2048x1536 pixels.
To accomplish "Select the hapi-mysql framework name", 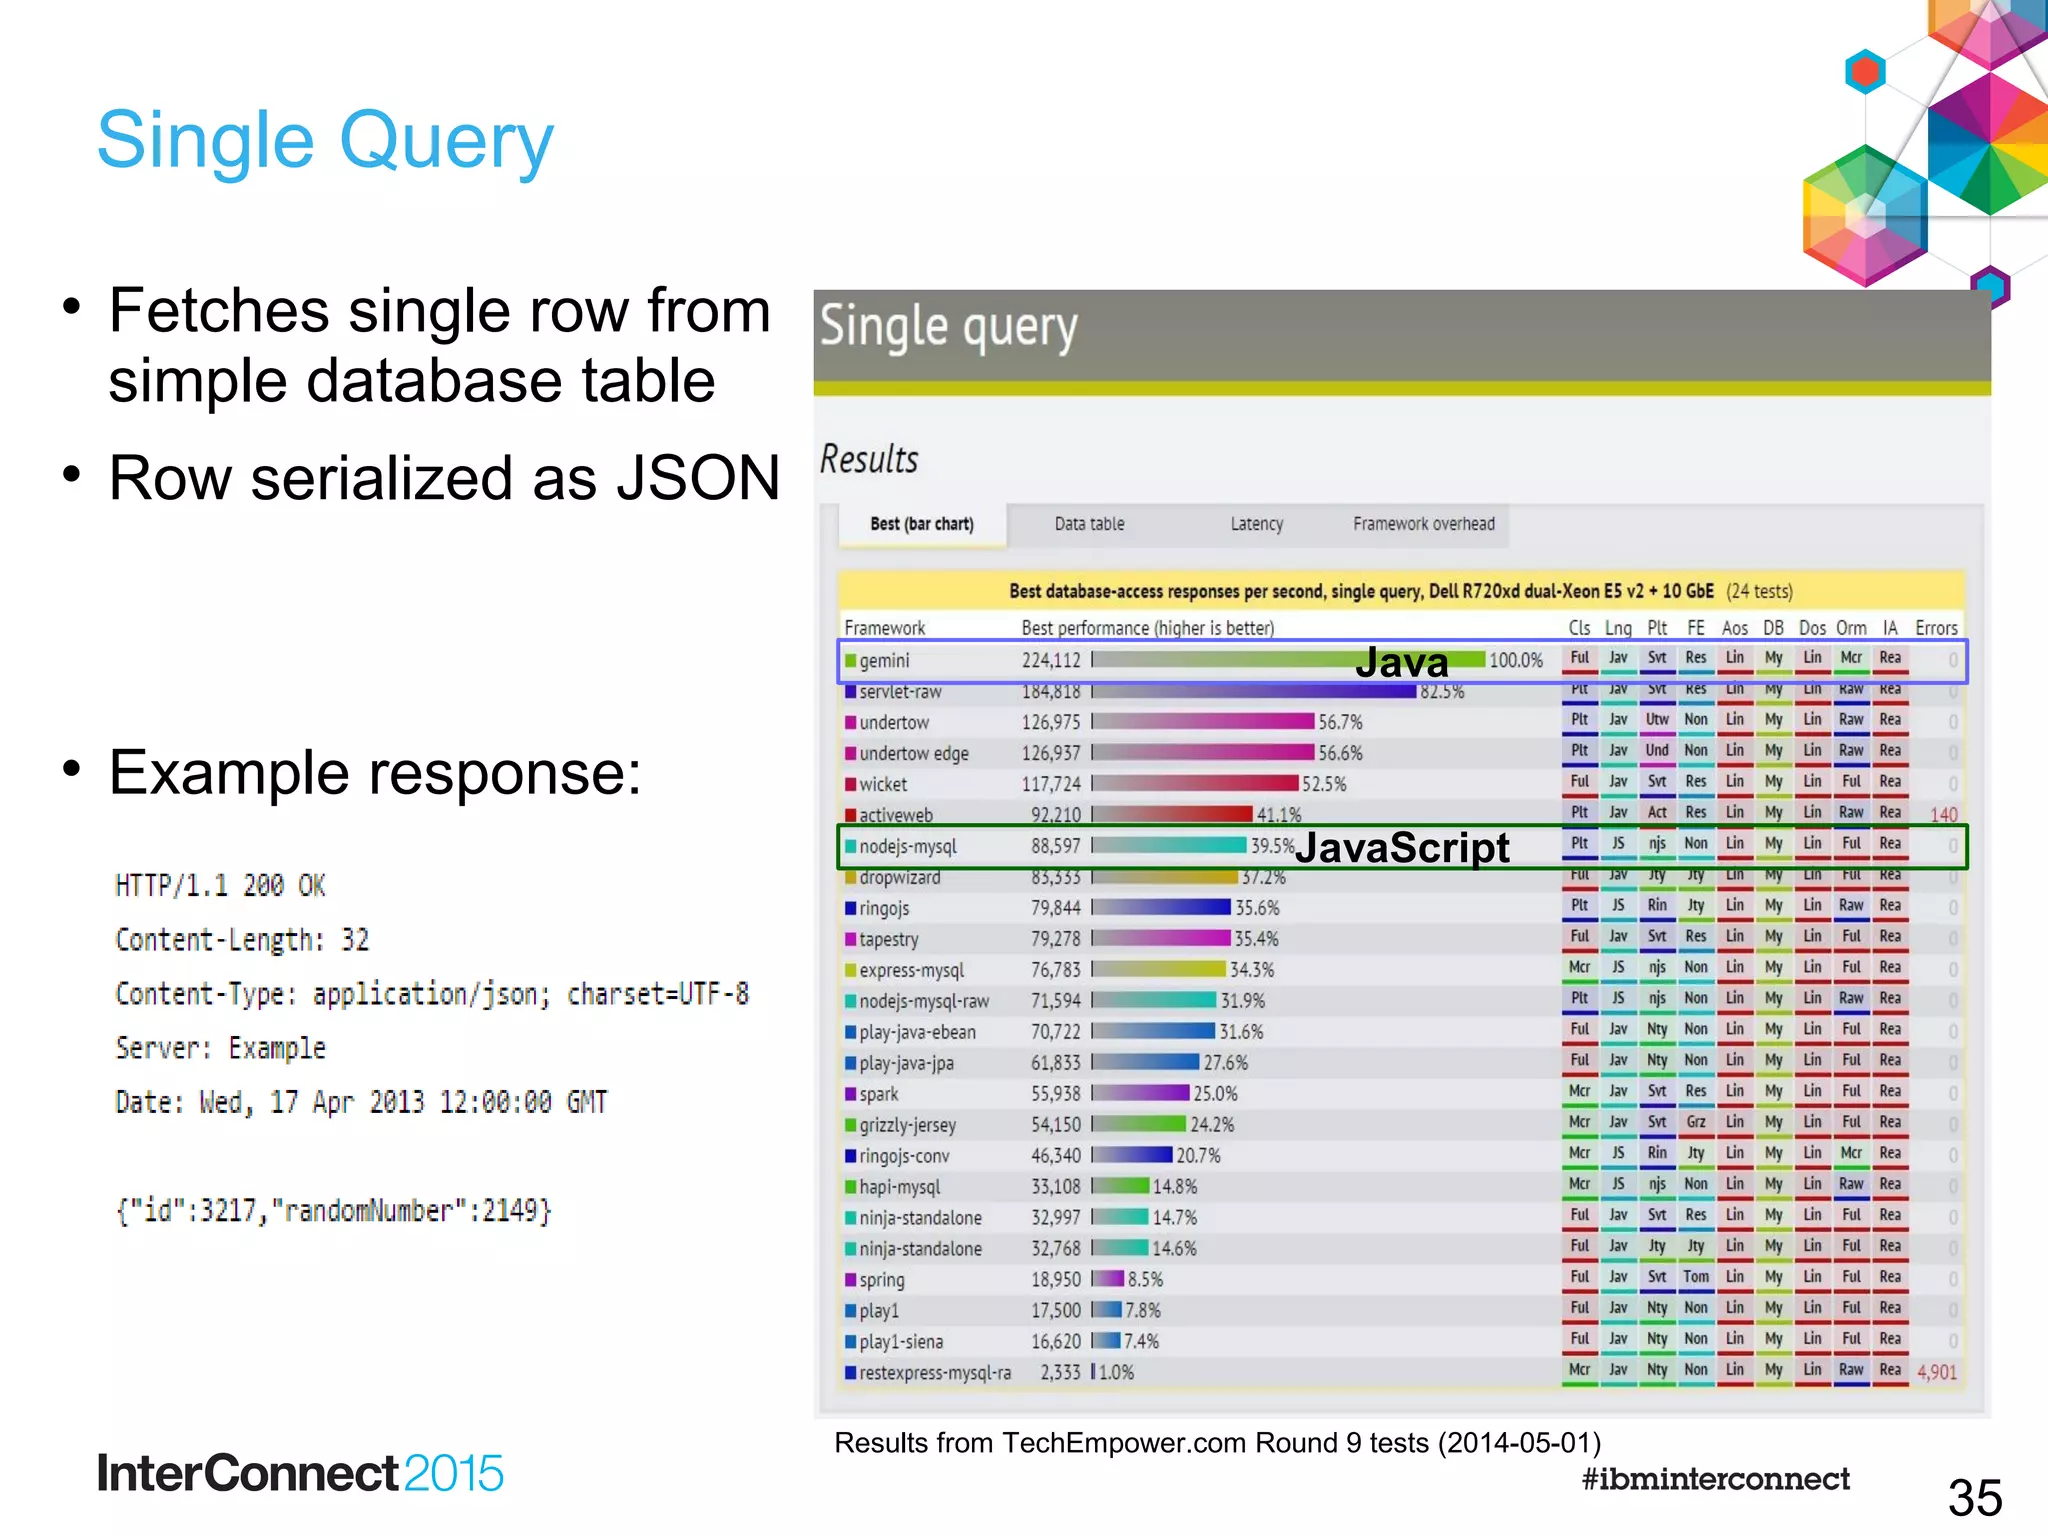I will coord(900,1188).
